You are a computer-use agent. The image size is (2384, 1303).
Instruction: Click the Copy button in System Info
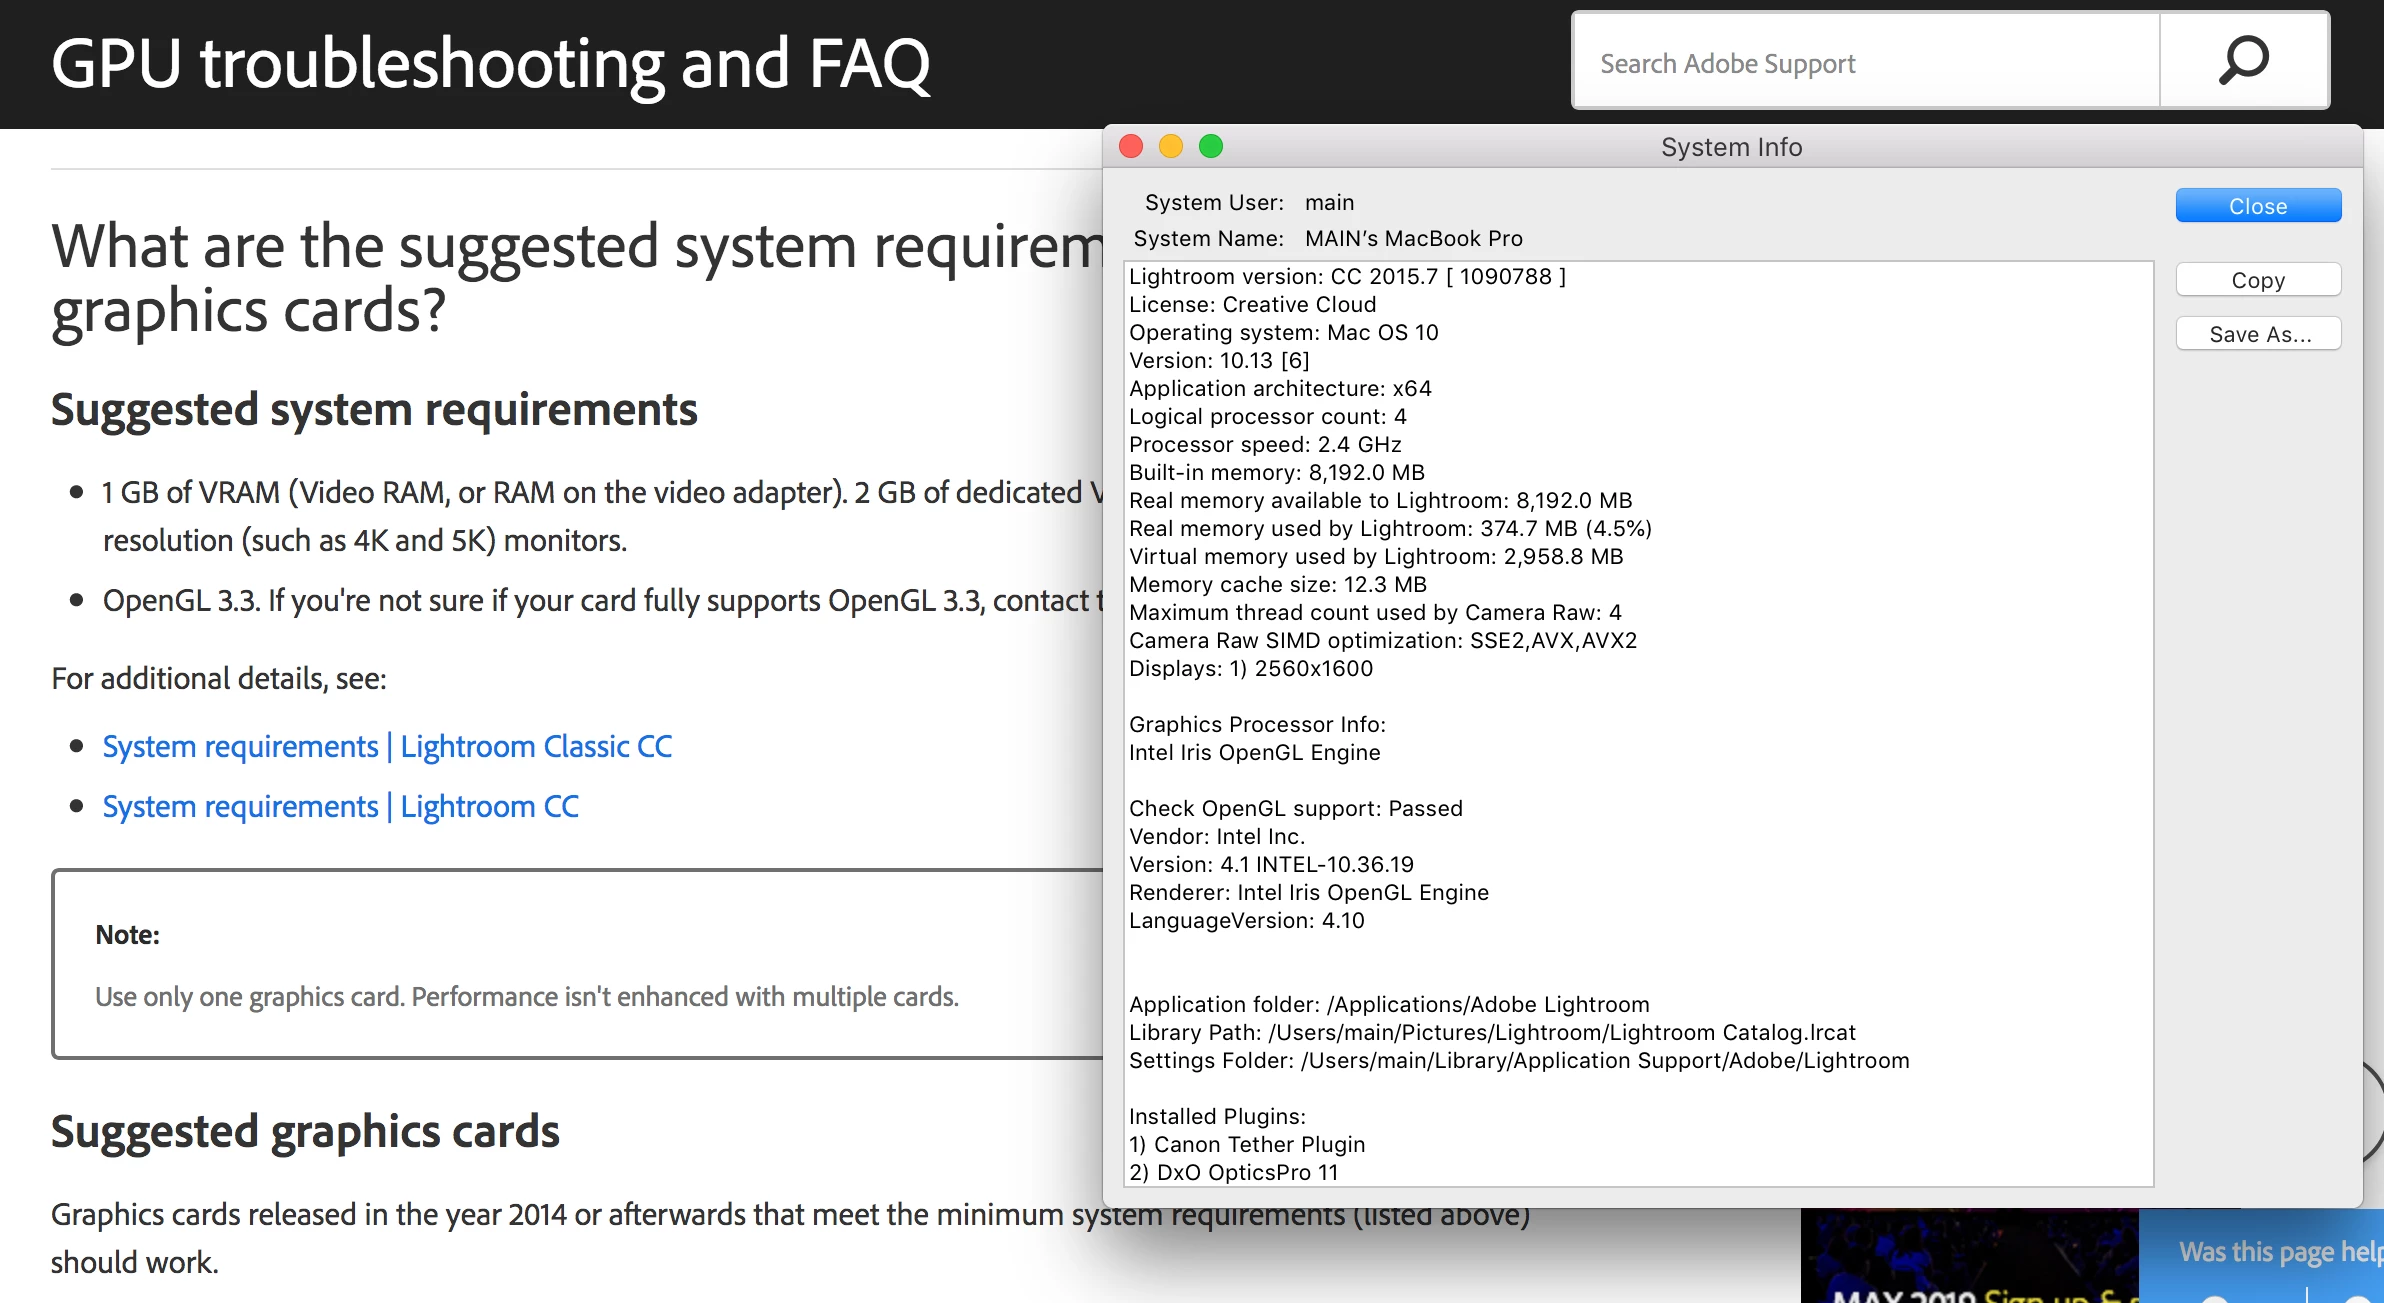[x=2258, y=280]
